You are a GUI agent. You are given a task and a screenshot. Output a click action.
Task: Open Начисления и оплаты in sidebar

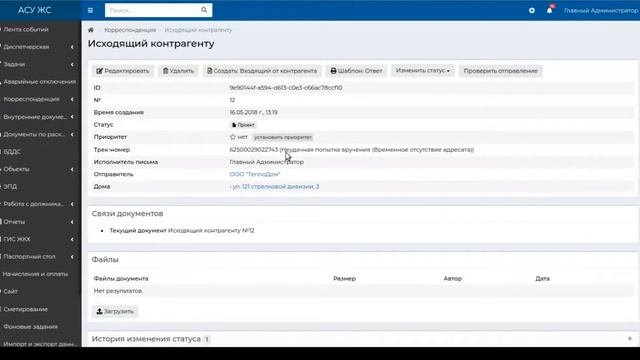35,274
